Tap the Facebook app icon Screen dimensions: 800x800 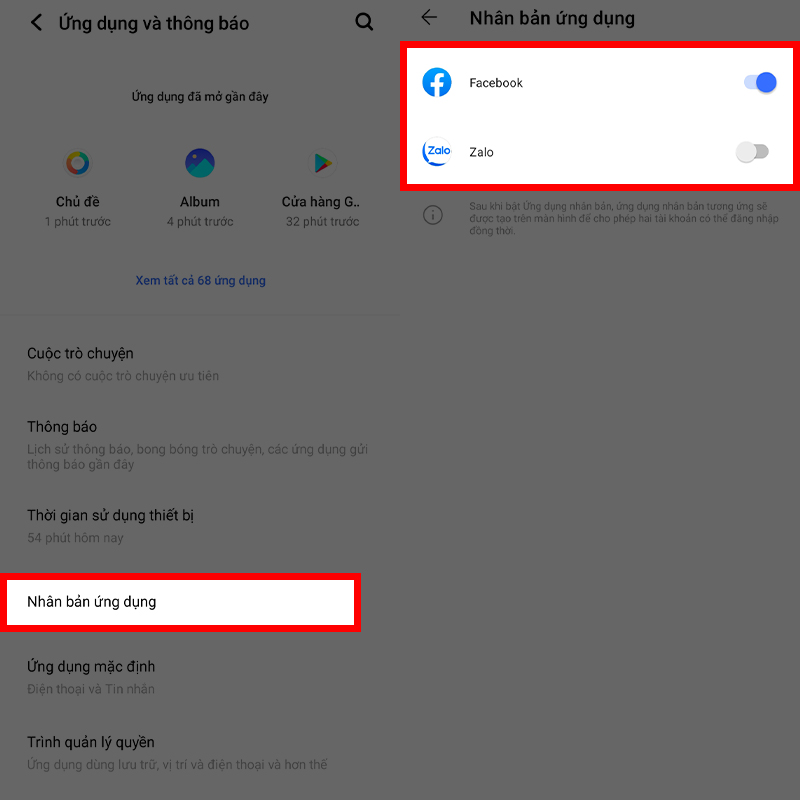pos(437,82)
